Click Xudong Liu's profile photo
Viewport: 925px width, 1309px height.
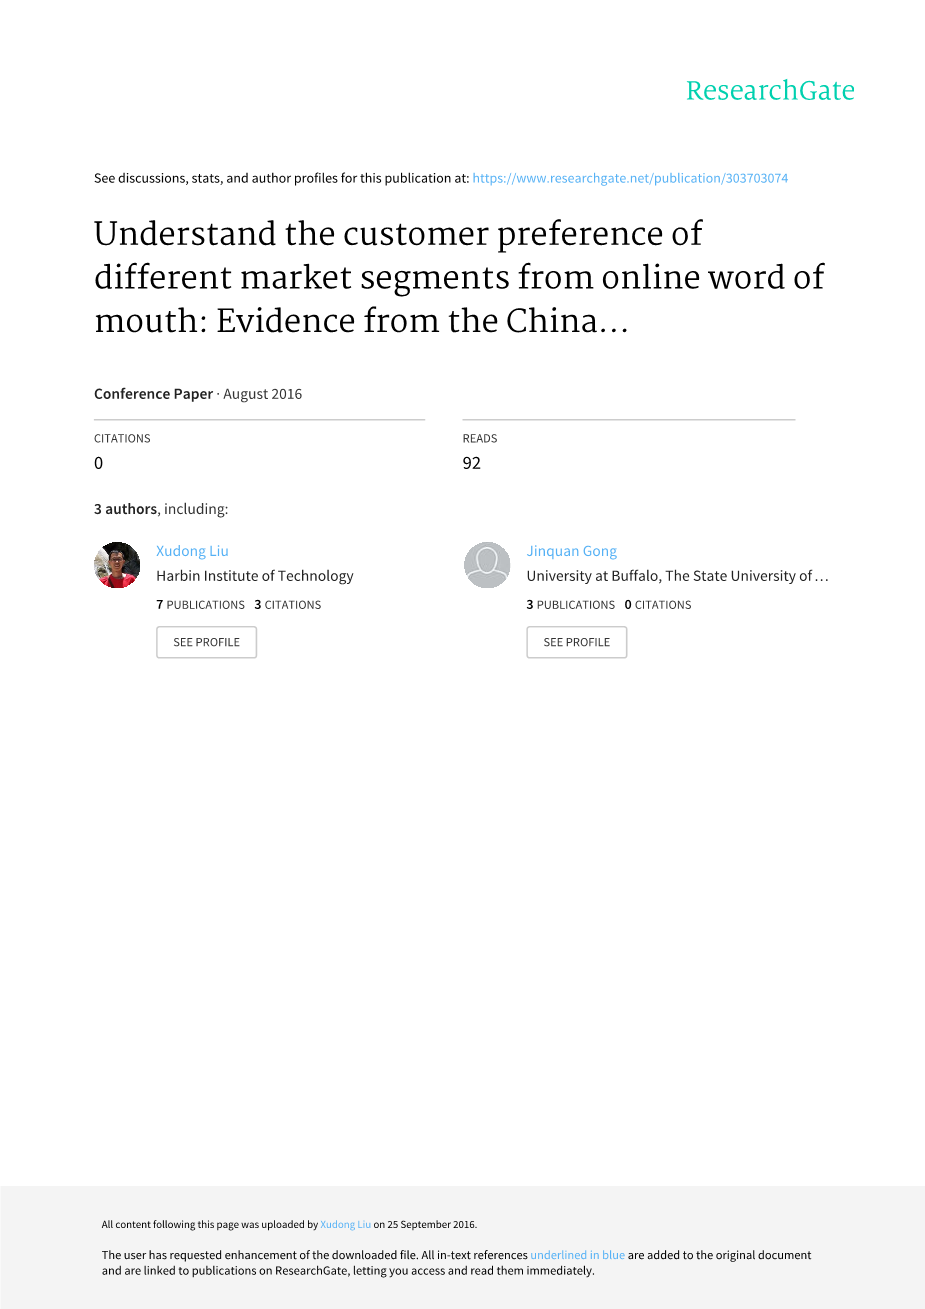[117, 565]
